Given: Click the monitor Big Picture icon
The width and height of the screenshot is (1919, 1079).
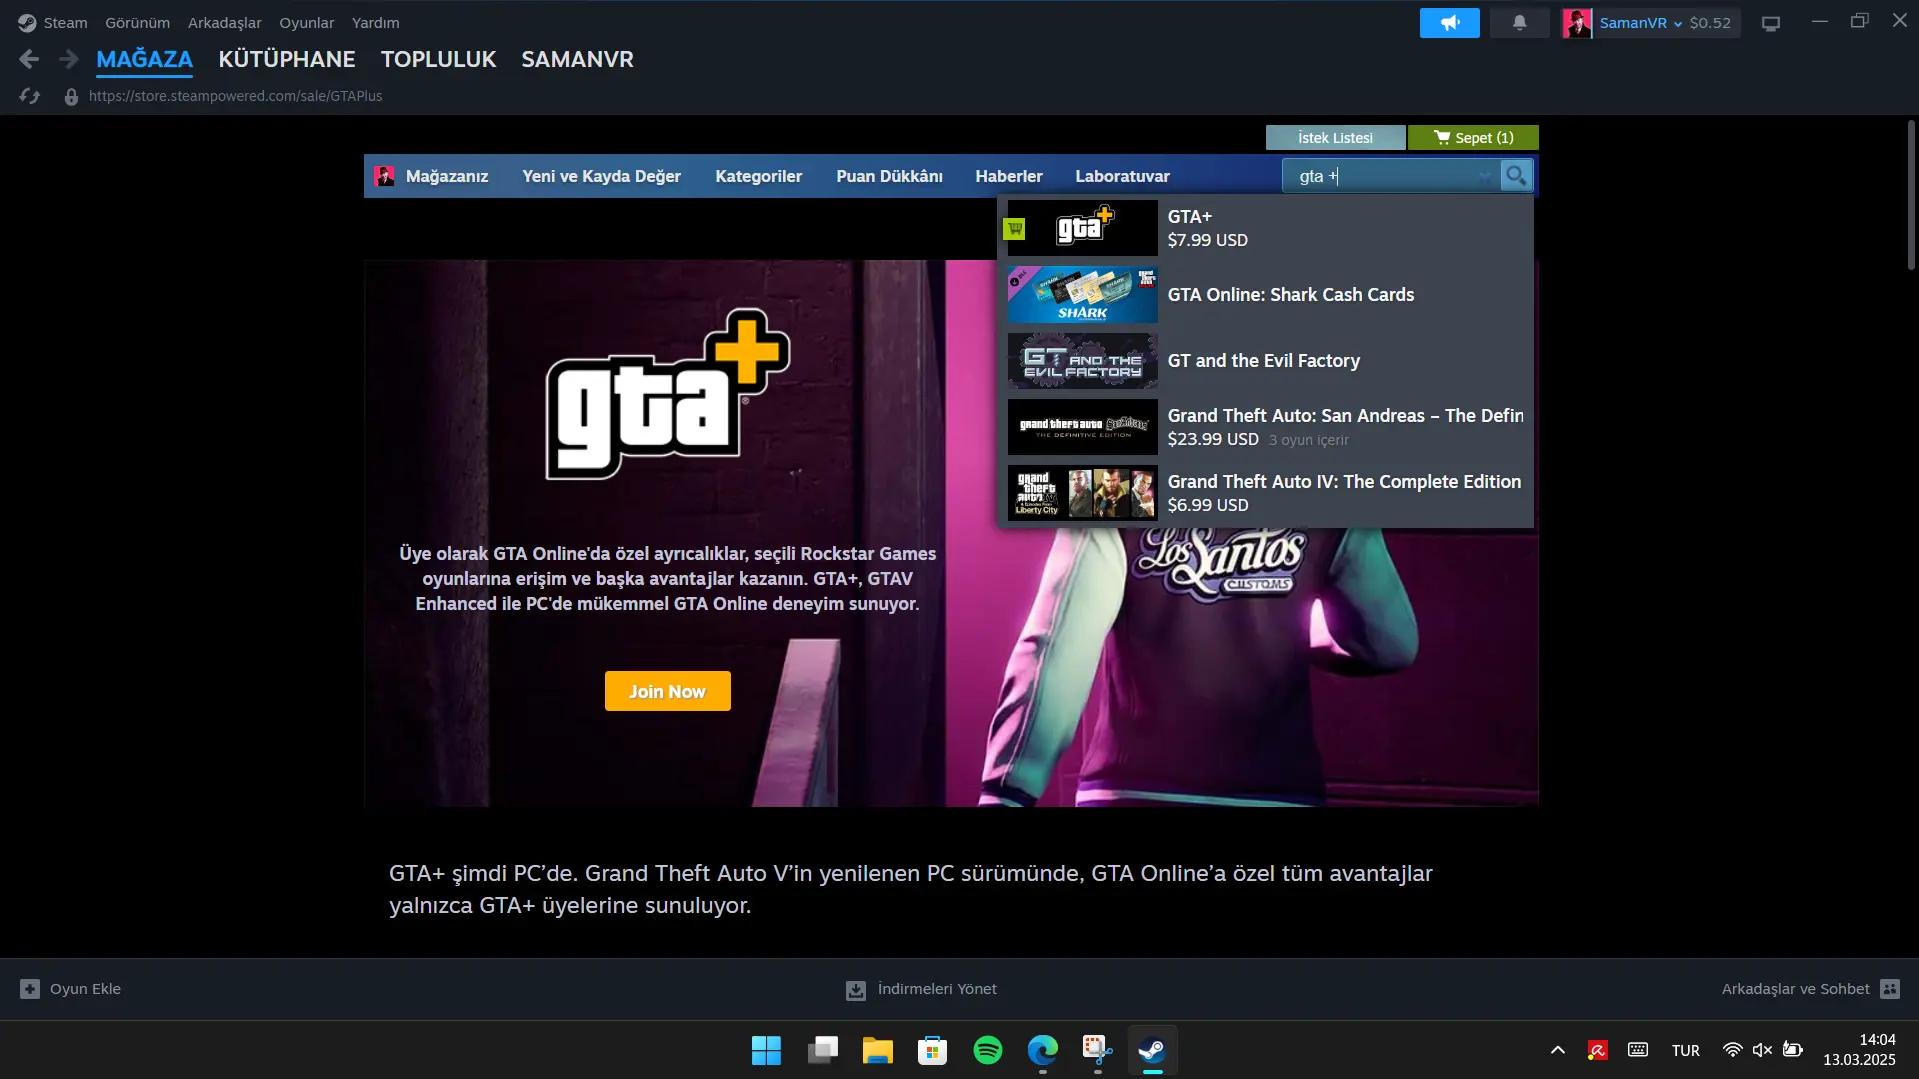Looking at the screenshot, I should (1771, 24).
